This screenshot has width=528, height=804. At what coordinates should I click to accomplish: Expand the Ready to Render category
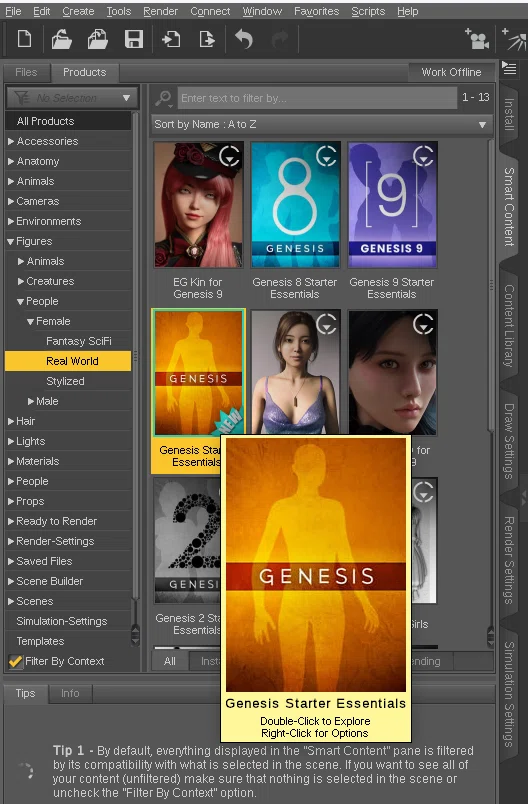coord(11,521)
